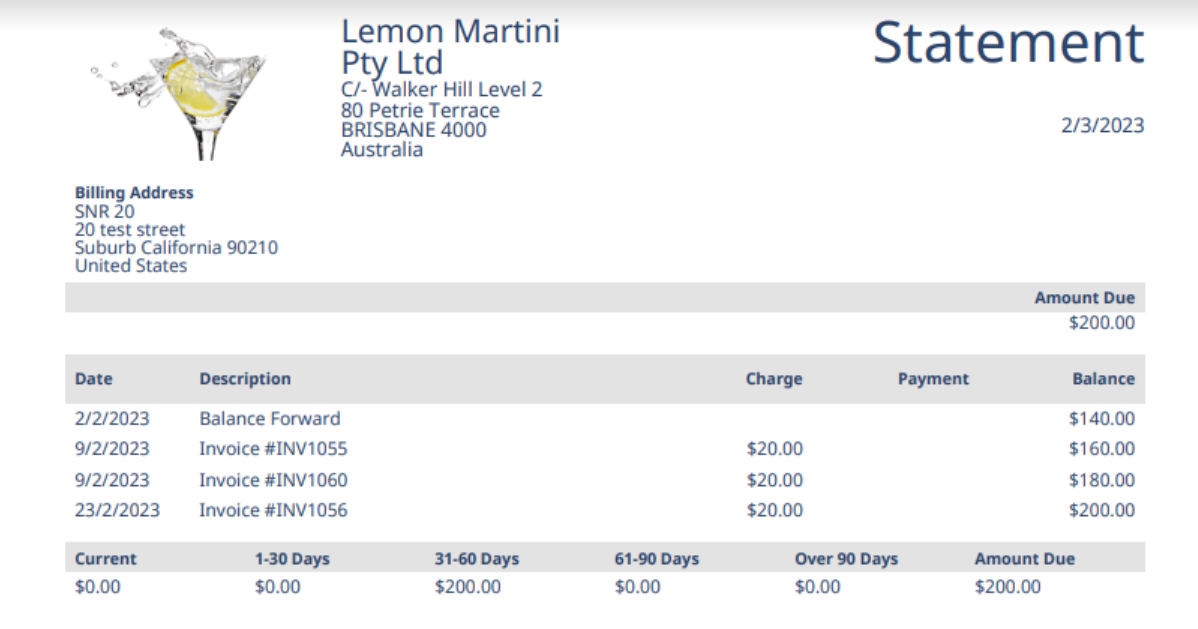Image resolution: width=1198 pixels, height=629 pixels.
Task: Open Invoice #INV1060 entry
Action: [x=273, y=480]
